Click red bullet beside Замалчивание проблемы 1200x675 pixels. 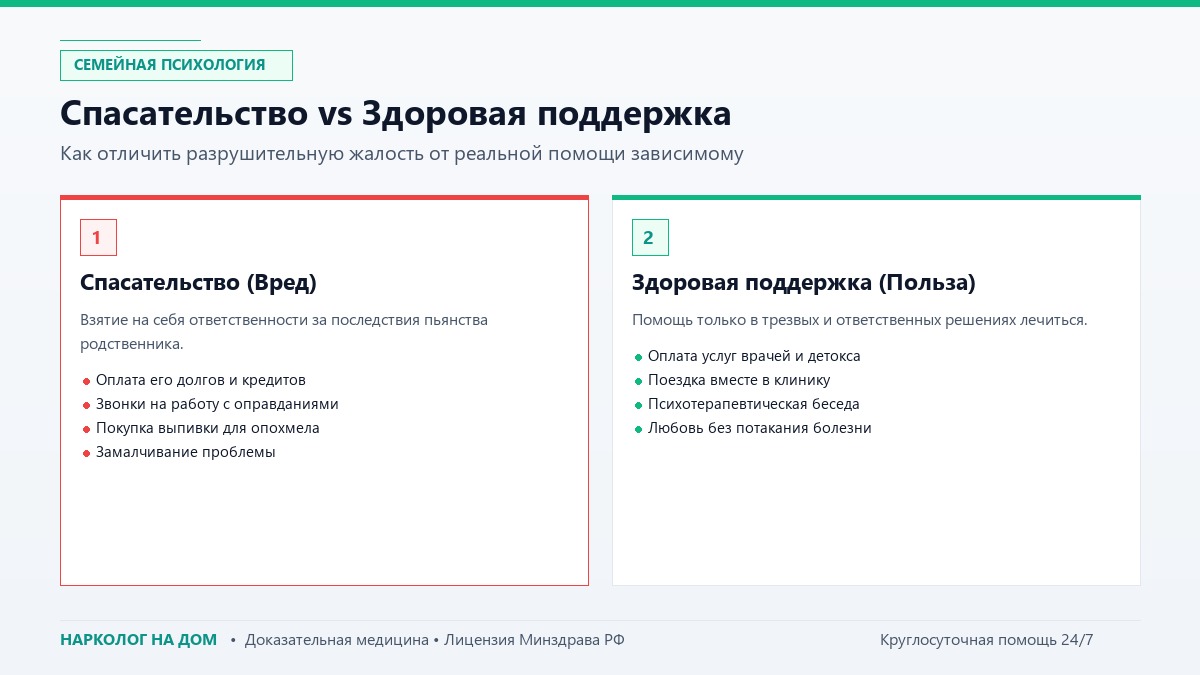click(86, 453)
